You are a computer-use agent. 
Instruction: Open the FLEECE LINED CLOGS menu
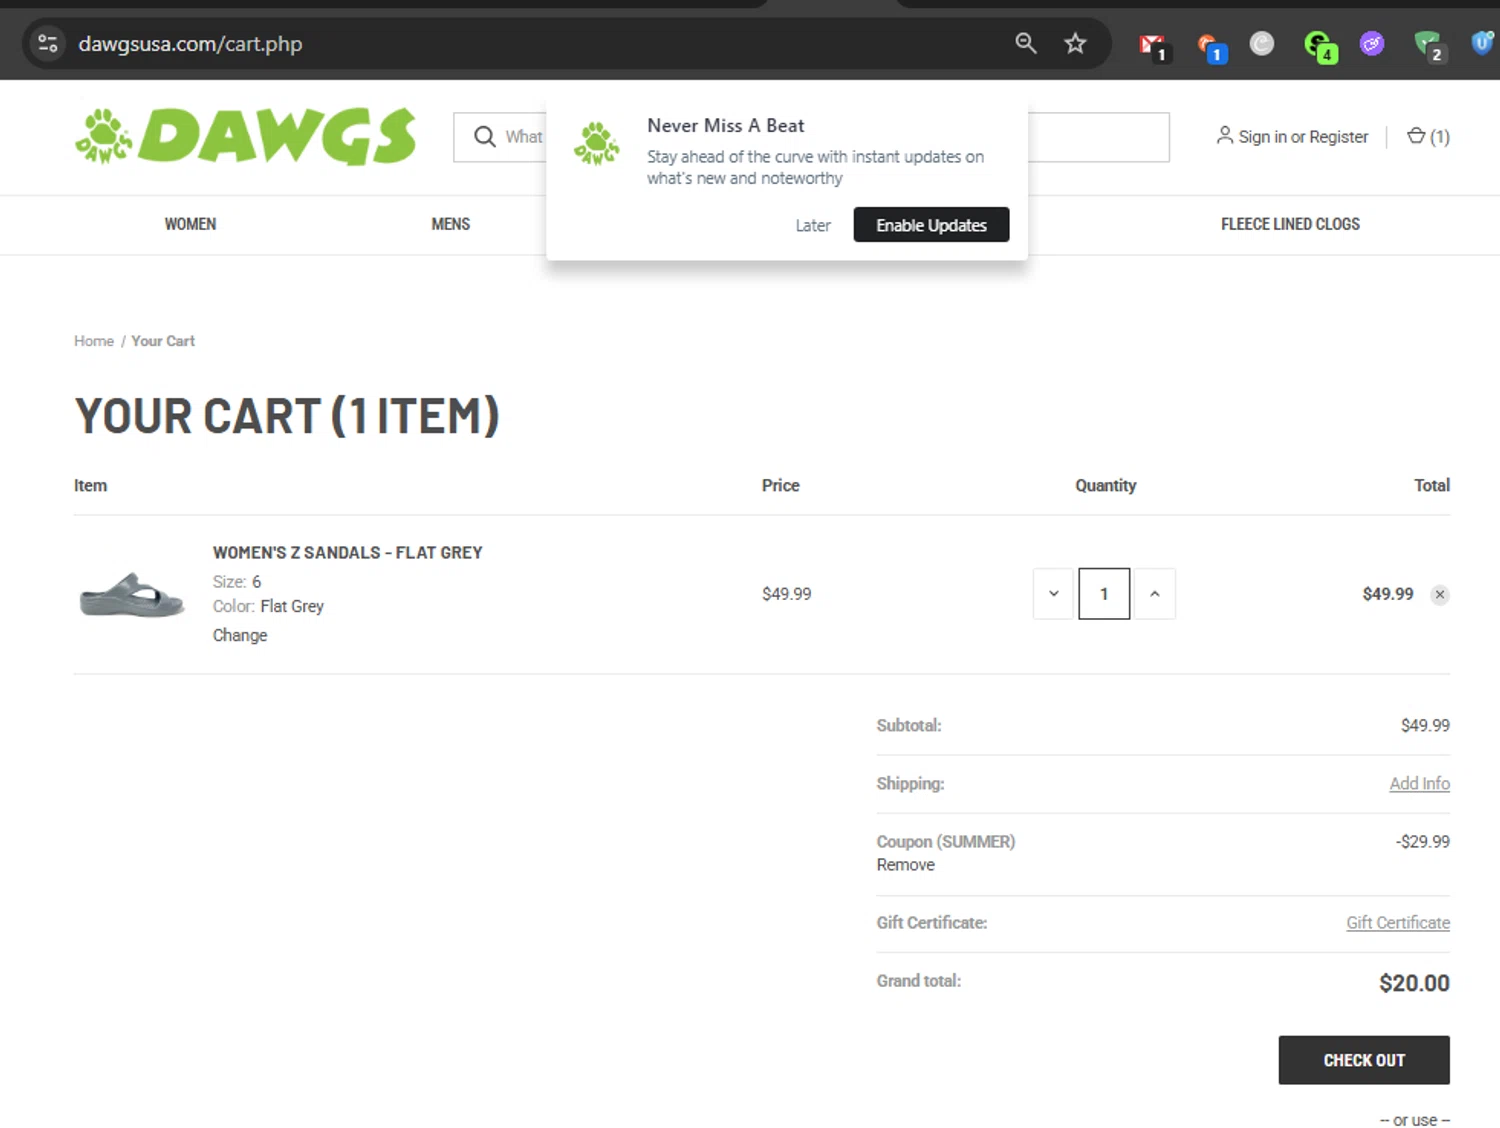pyautogui.click(x=1290, y=224)
